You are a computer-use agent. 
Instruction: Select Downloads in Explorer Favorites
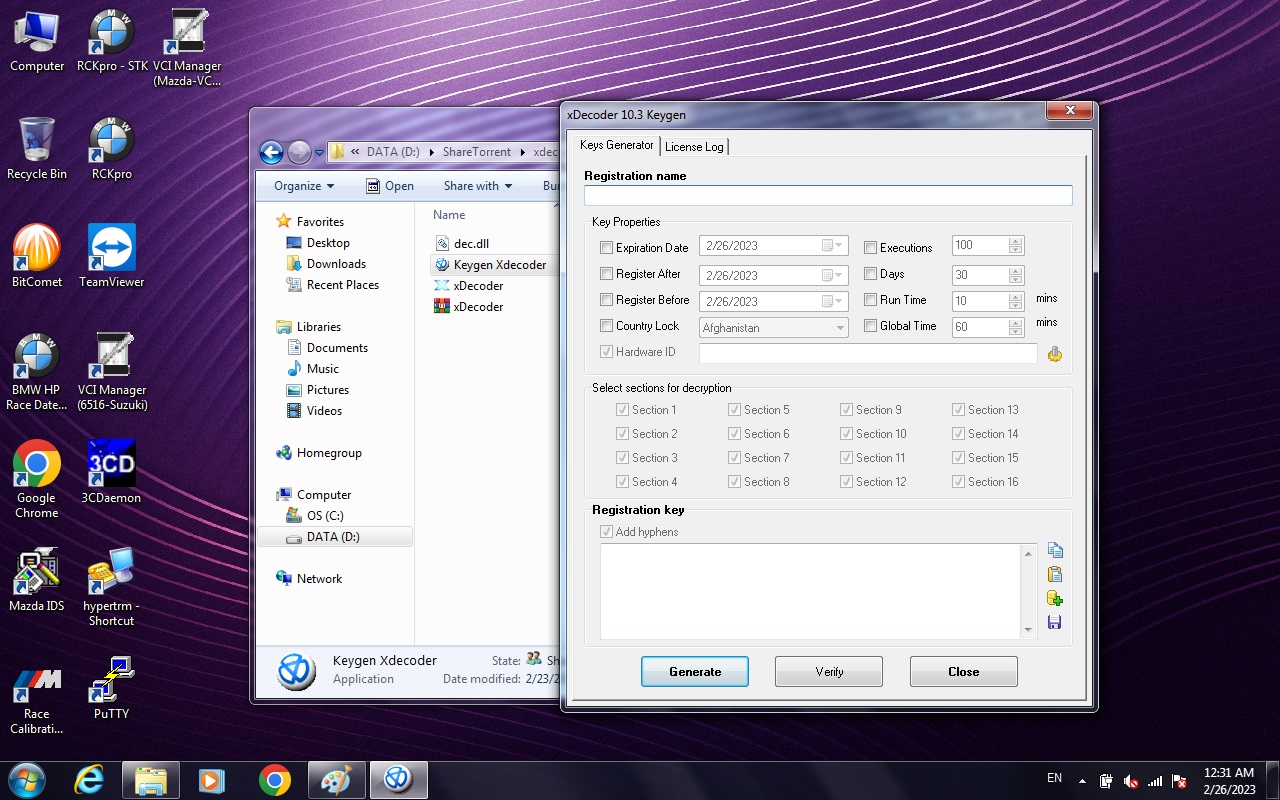pyautogui.click(x=336, y=264)
